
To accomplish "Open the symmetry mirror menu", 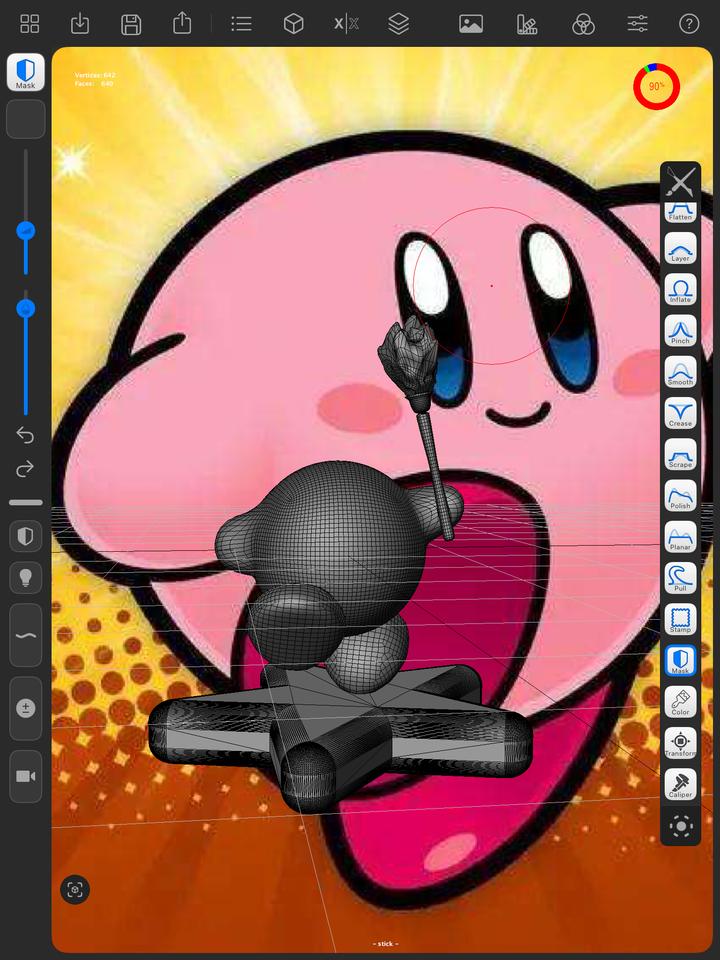I will point(346,24).
